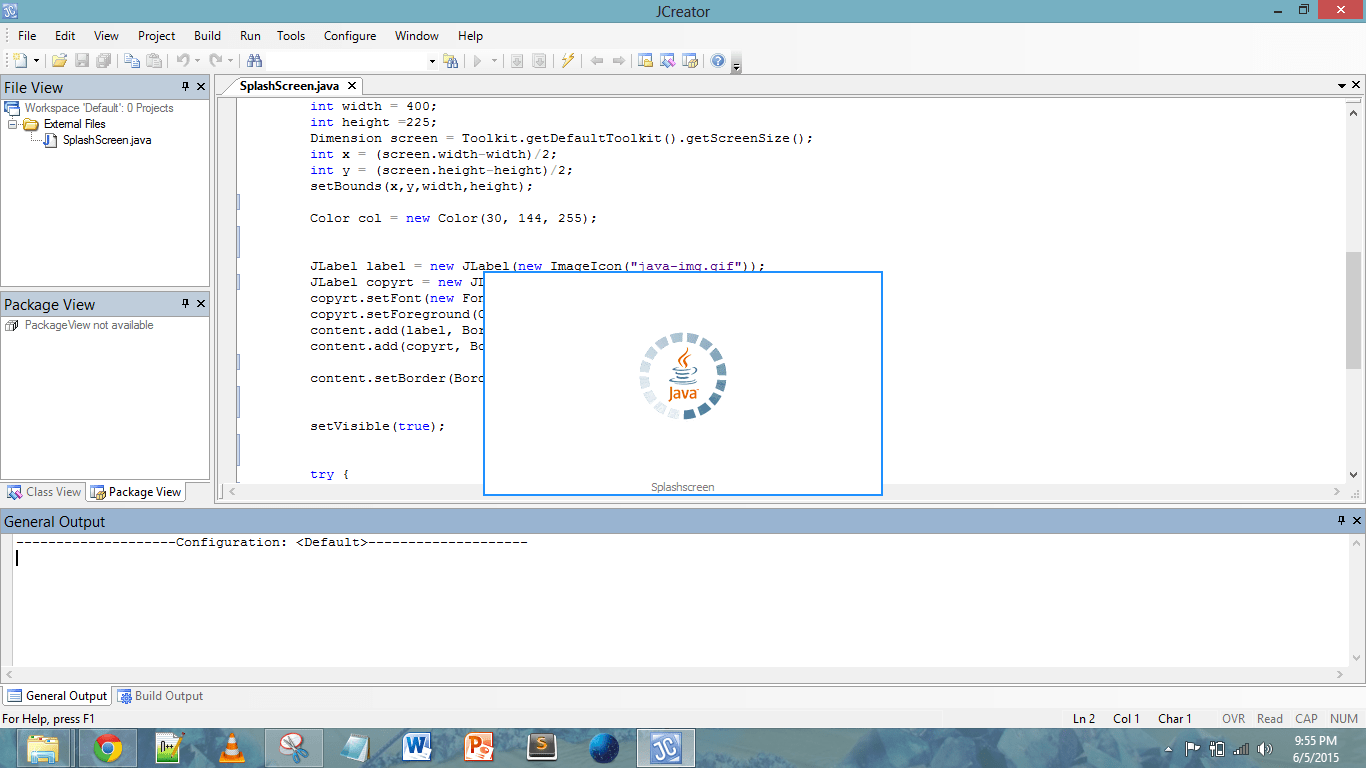1366x768 pixels.
Task: Collapse the External Files tree node
Action: point(13,124)
